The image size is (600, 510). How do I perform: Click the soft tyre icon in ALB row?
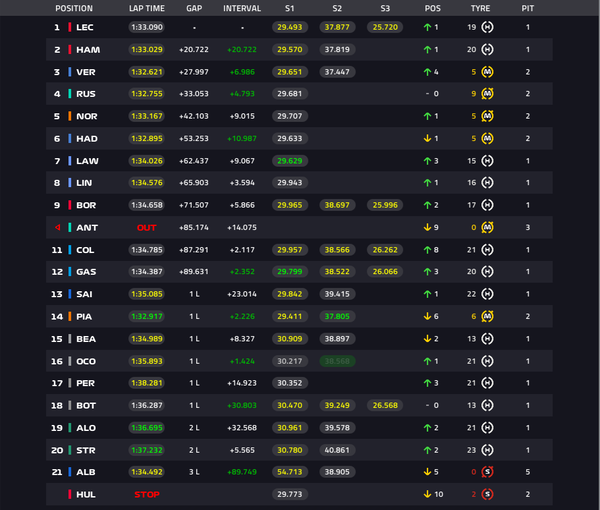pos(487,472)
